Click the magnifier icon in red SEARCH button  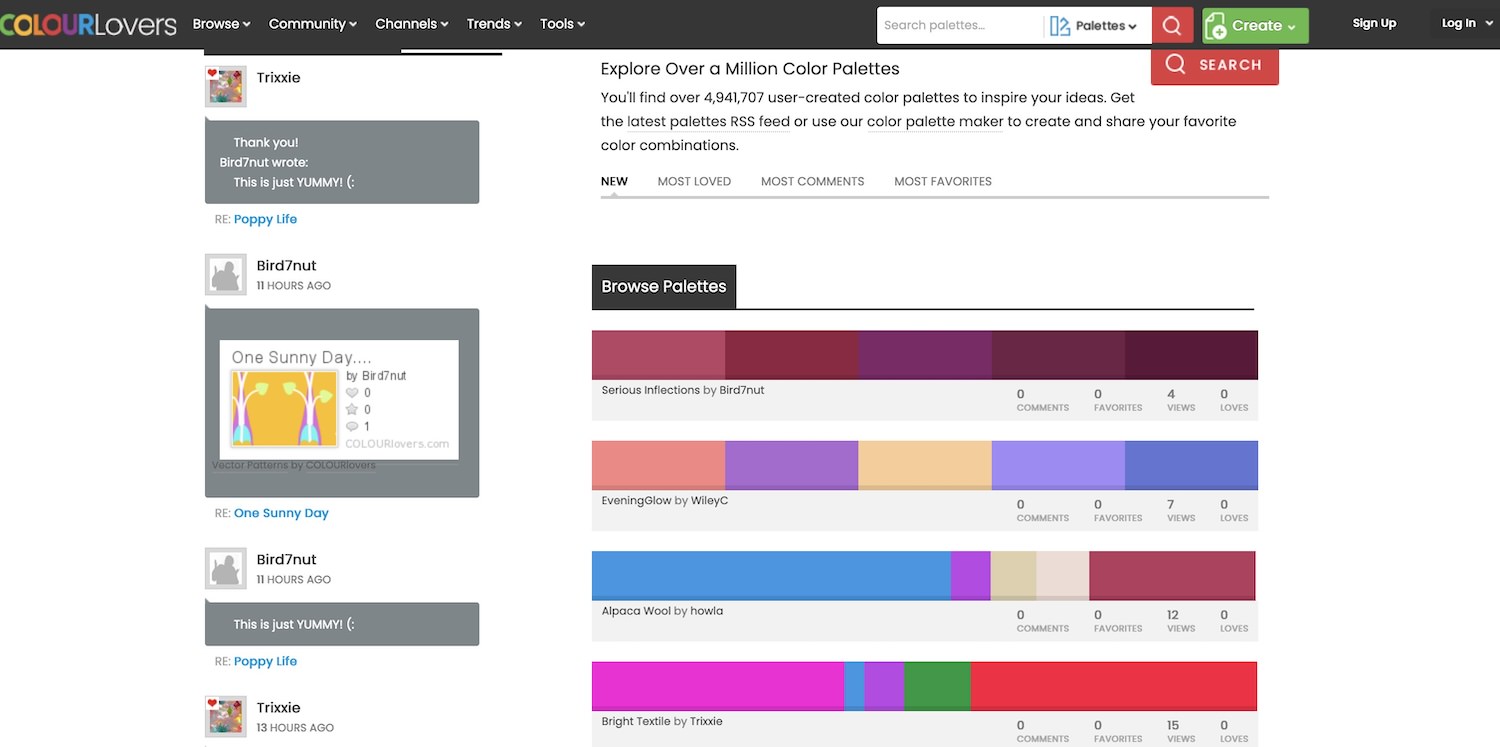coord(1175,64)
